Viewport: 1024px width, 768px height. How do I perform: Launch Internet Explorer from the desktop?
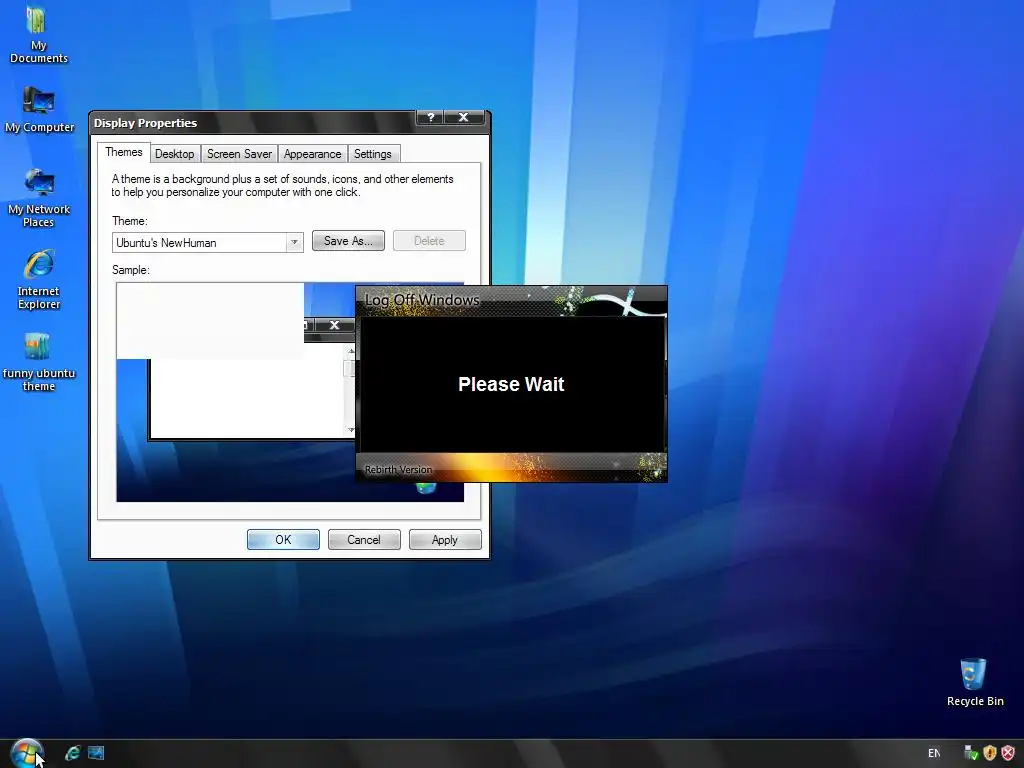pyautogui.click(x=39, y=280)
